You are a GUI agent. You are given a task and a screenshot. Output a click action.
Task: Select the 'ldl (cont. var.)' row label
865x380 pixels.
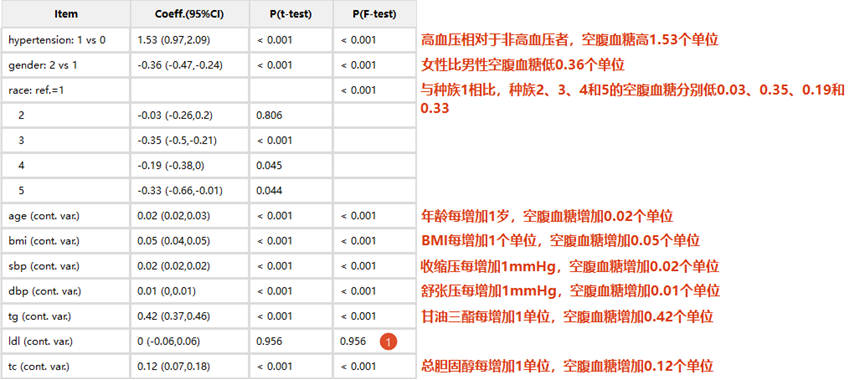click(40, 341)
